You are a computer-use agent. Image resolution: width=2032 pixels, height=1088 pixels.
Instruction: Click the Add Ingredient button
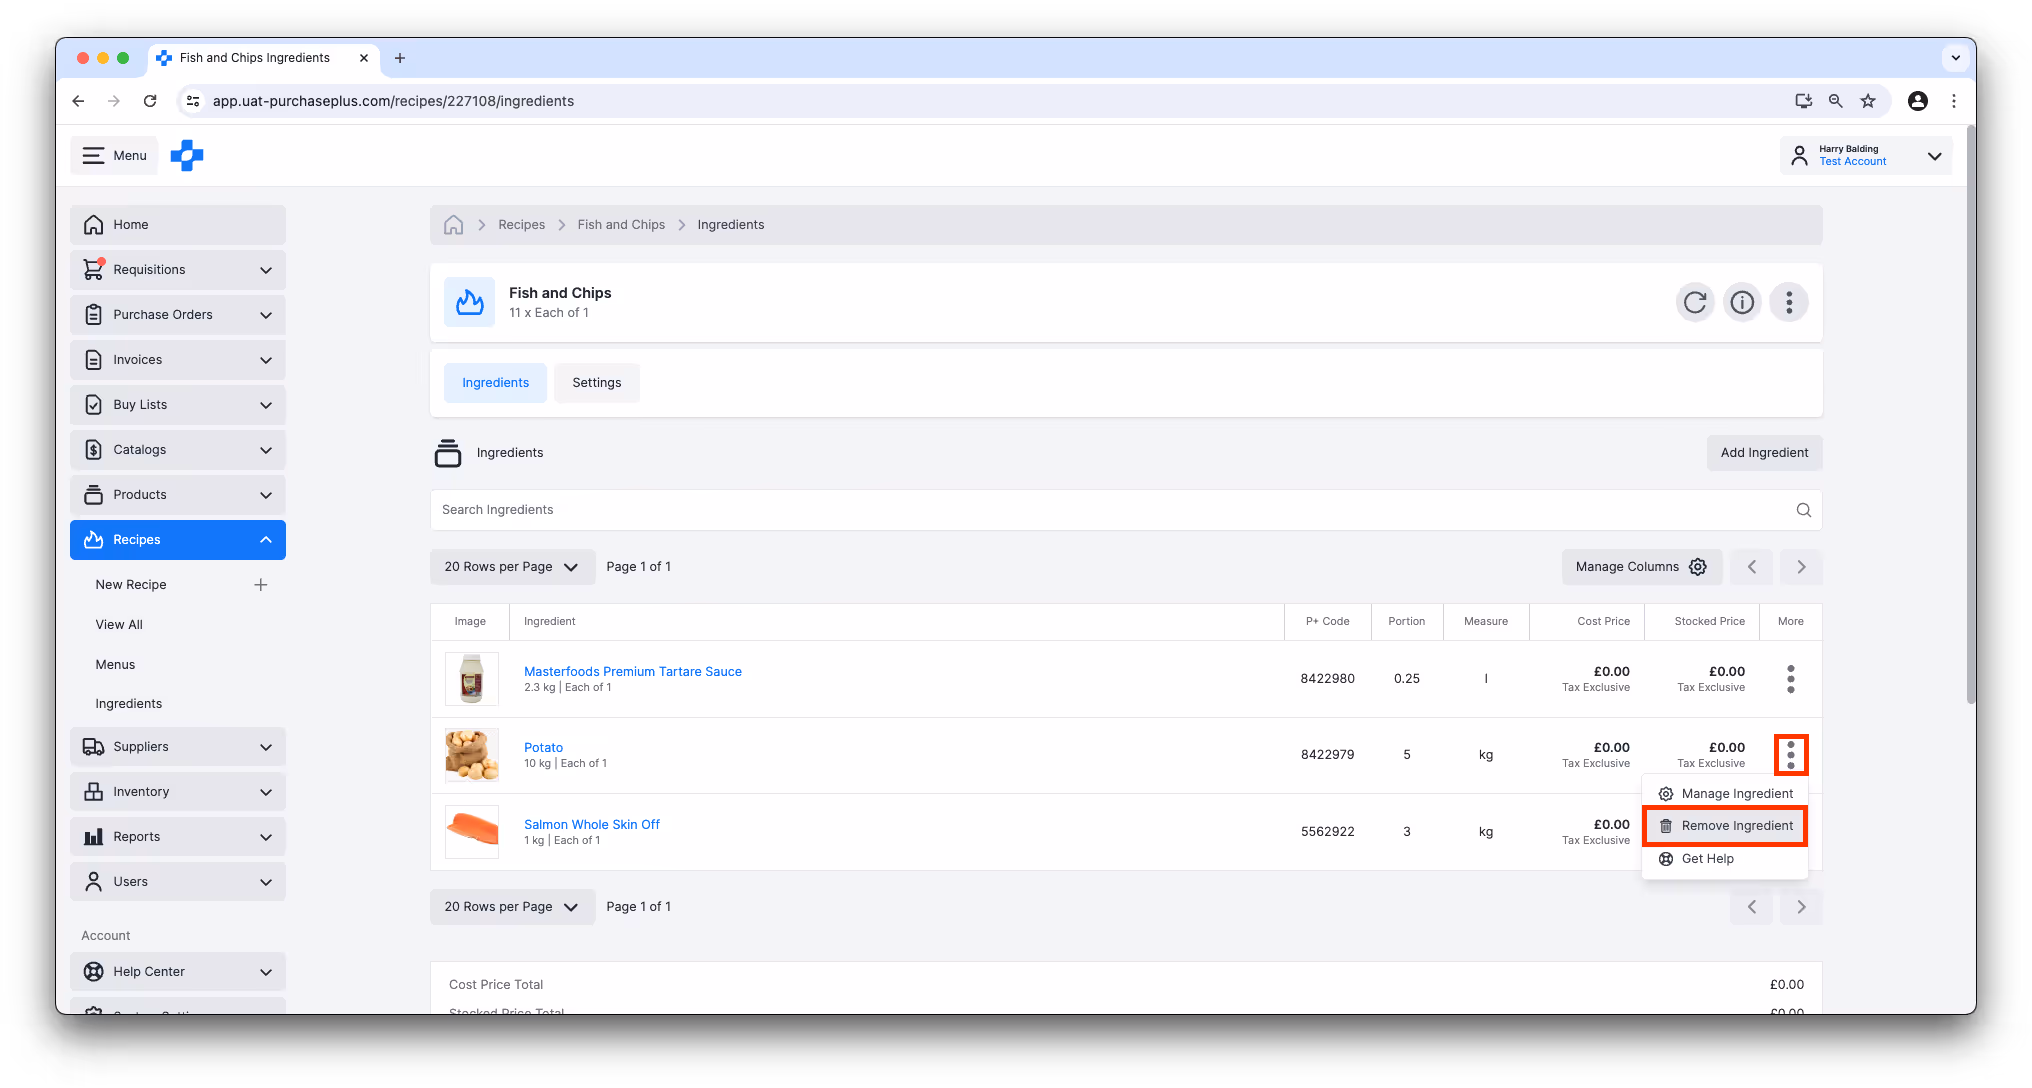[x=1763, y=453]
